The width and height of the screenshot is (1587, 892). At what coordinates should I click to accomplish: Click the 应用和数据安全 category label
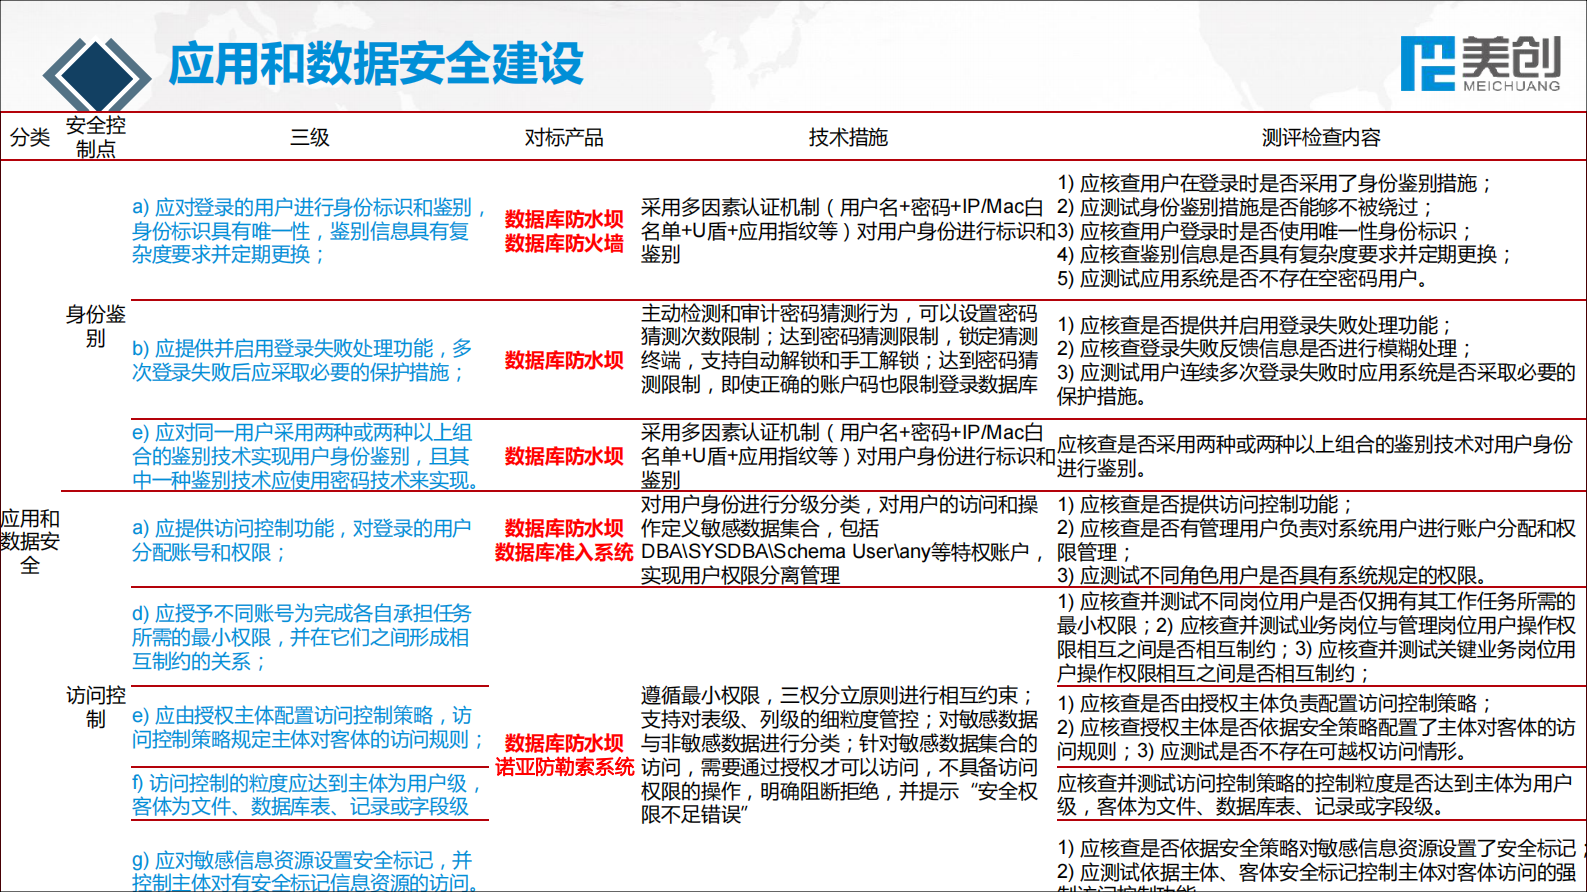[30, 542]
